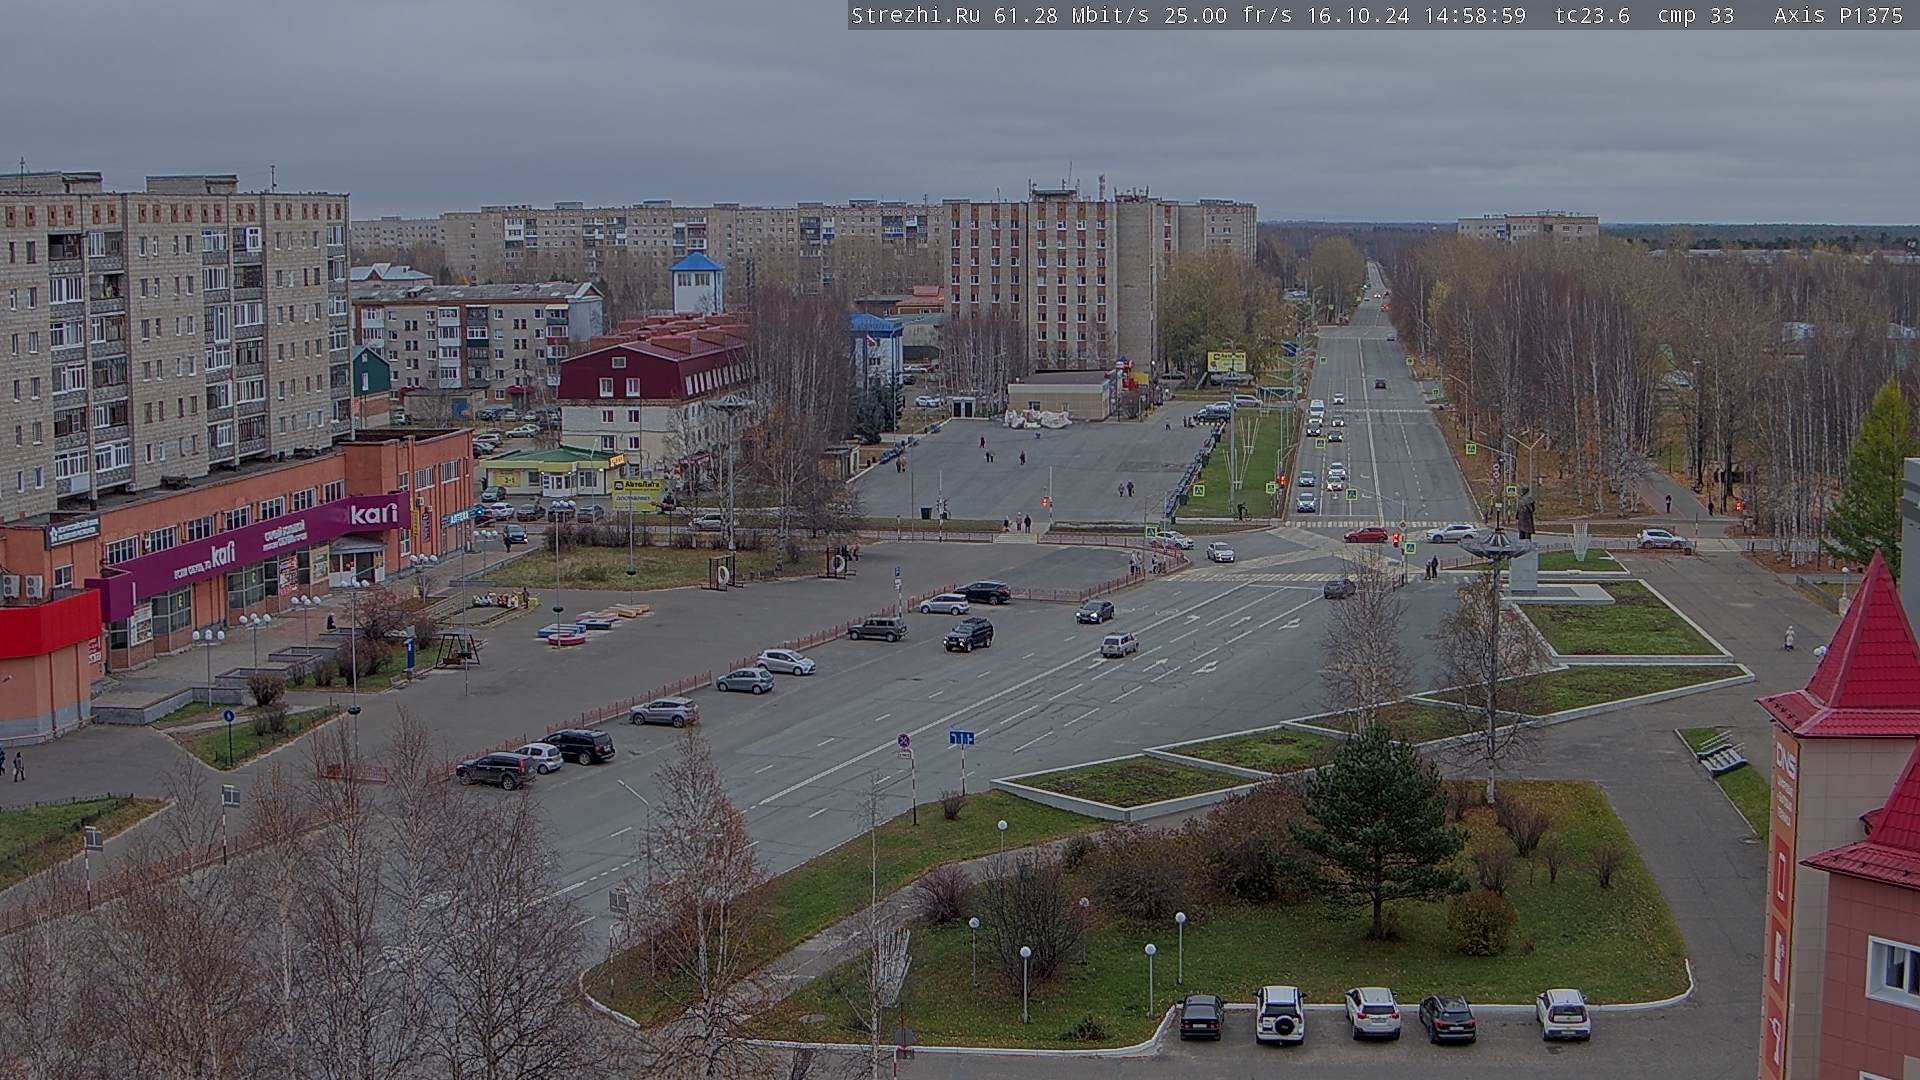Select the tc23.6 overlay value
This screenshot has width=1920, height=1080.
pos(1592,15)
